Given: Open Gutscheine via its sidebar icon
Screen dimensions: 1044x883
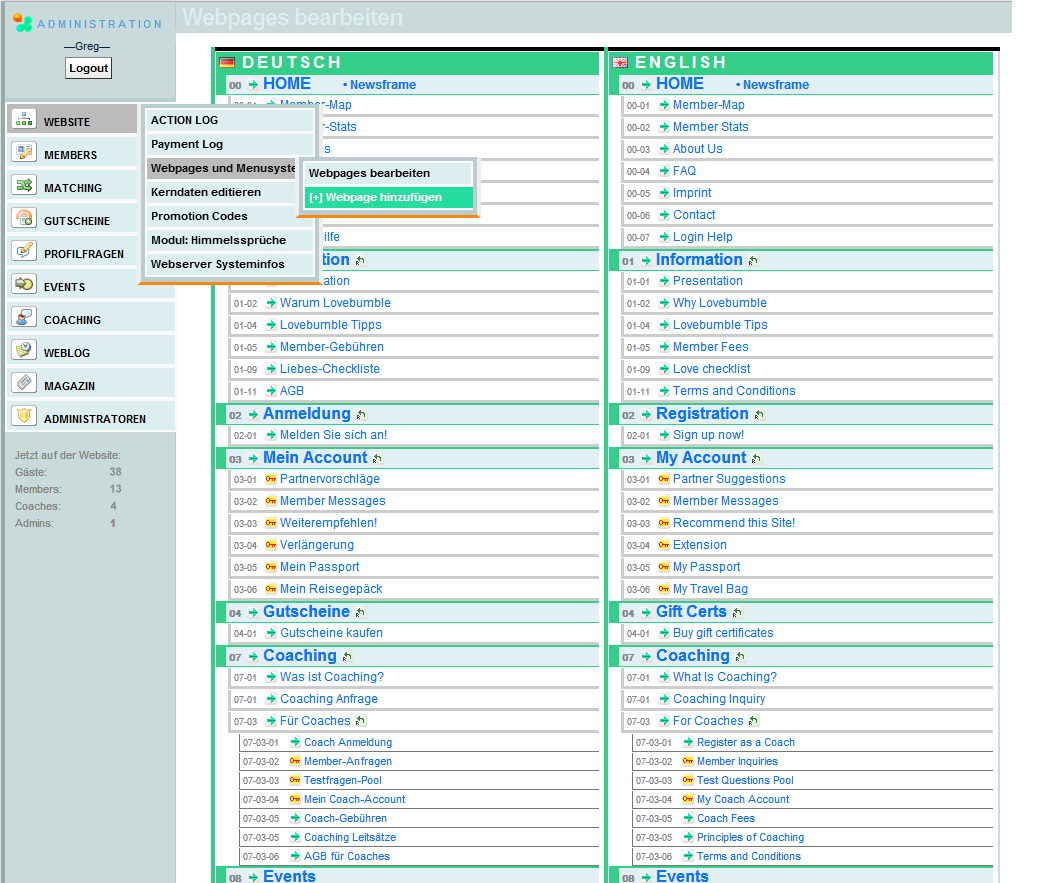Looking at the screenshot, I should click(x=24, y=219).
